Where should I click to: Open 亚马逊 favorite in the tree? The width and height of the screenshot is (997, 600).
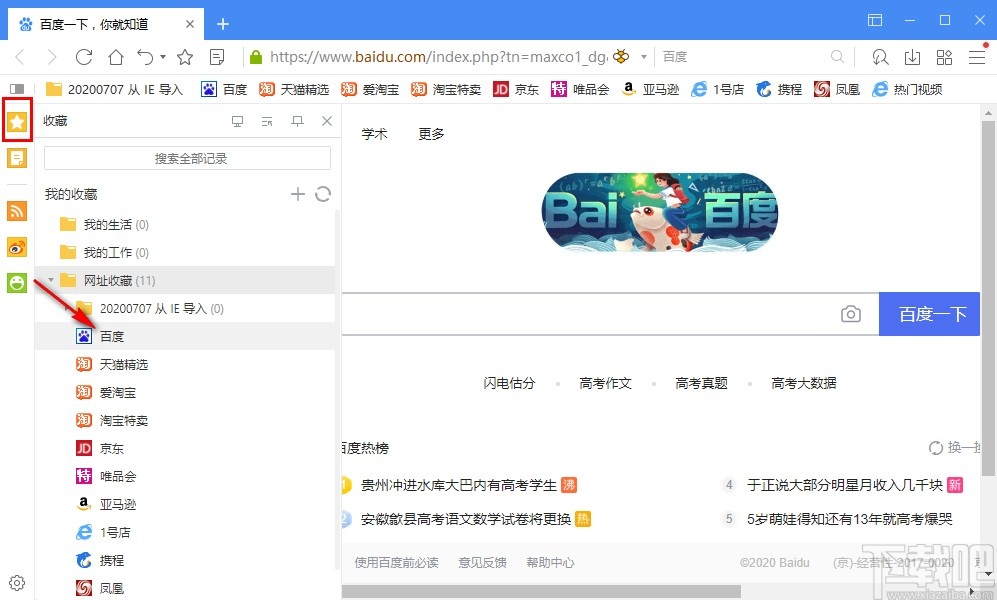tap(184, 504)
